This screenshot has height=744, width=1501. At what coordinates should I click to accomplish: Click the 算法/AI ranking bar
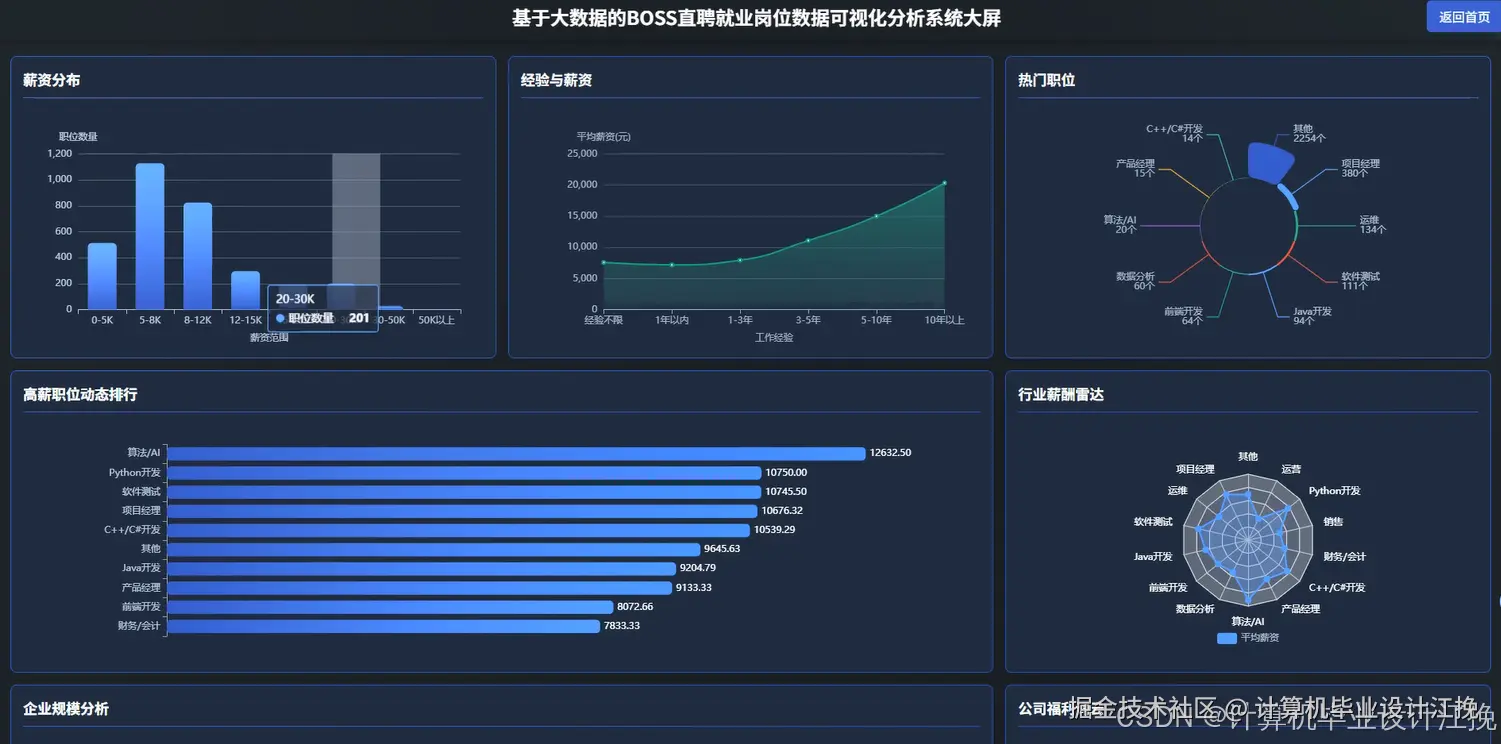(x=515, y=453)
